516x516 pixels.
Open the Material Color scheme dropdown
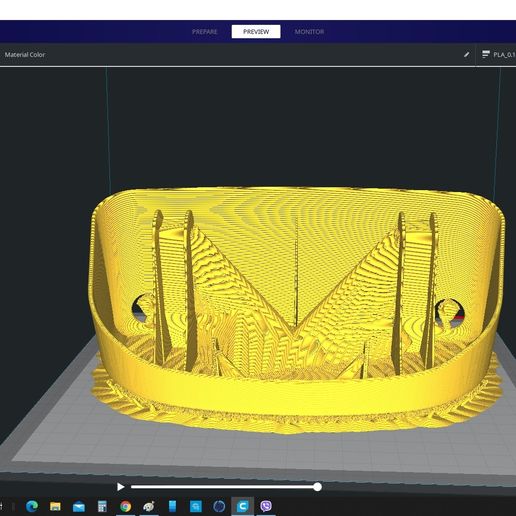25,55
